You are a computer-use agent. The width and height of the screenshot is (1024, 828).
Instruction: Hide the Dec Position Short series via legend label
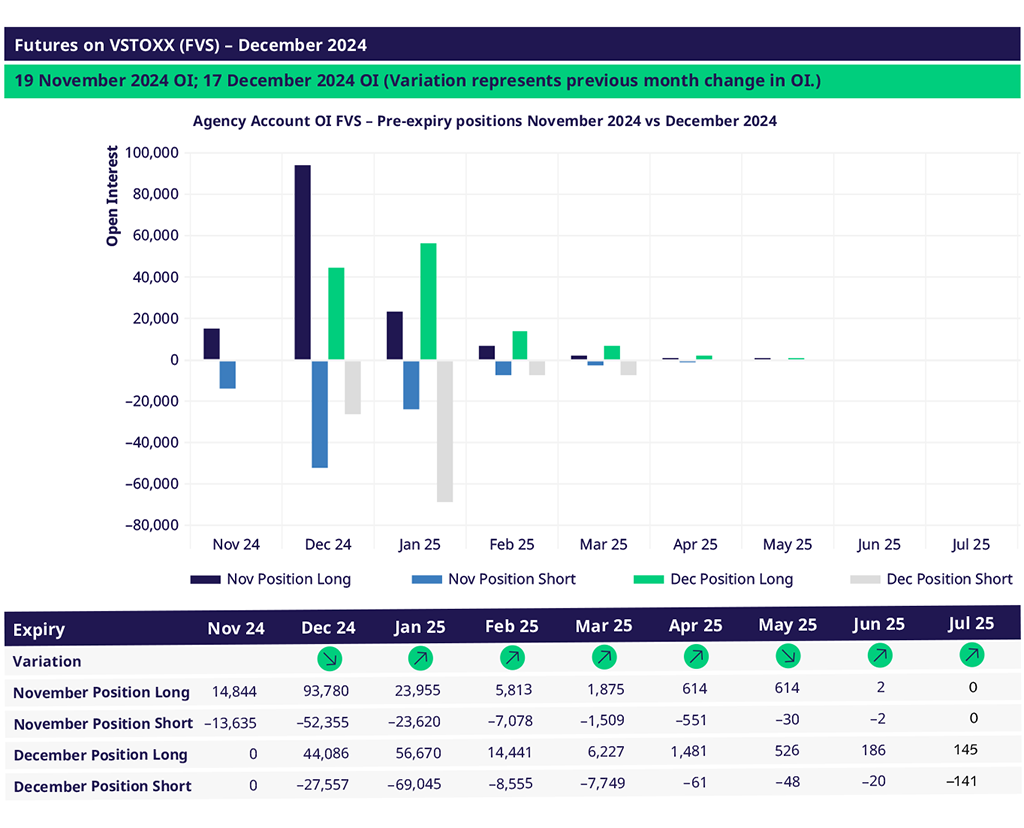click(949, 579)
